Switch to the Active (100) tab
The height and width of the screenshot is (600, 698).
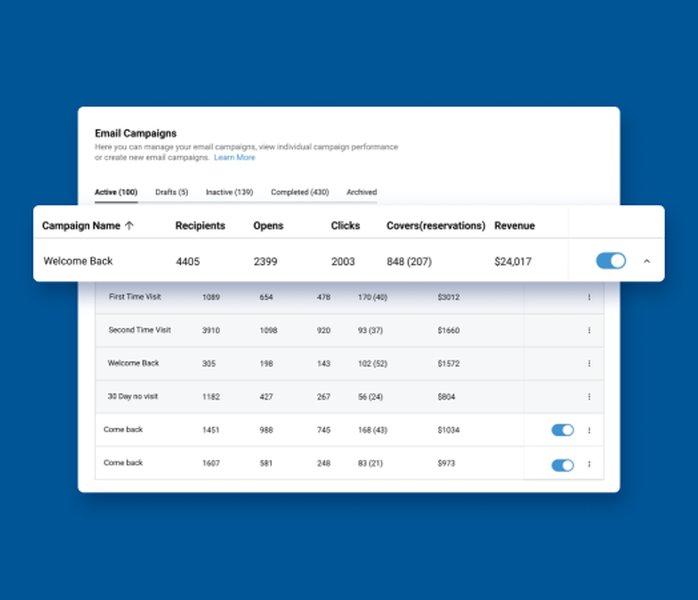point(116,192)
